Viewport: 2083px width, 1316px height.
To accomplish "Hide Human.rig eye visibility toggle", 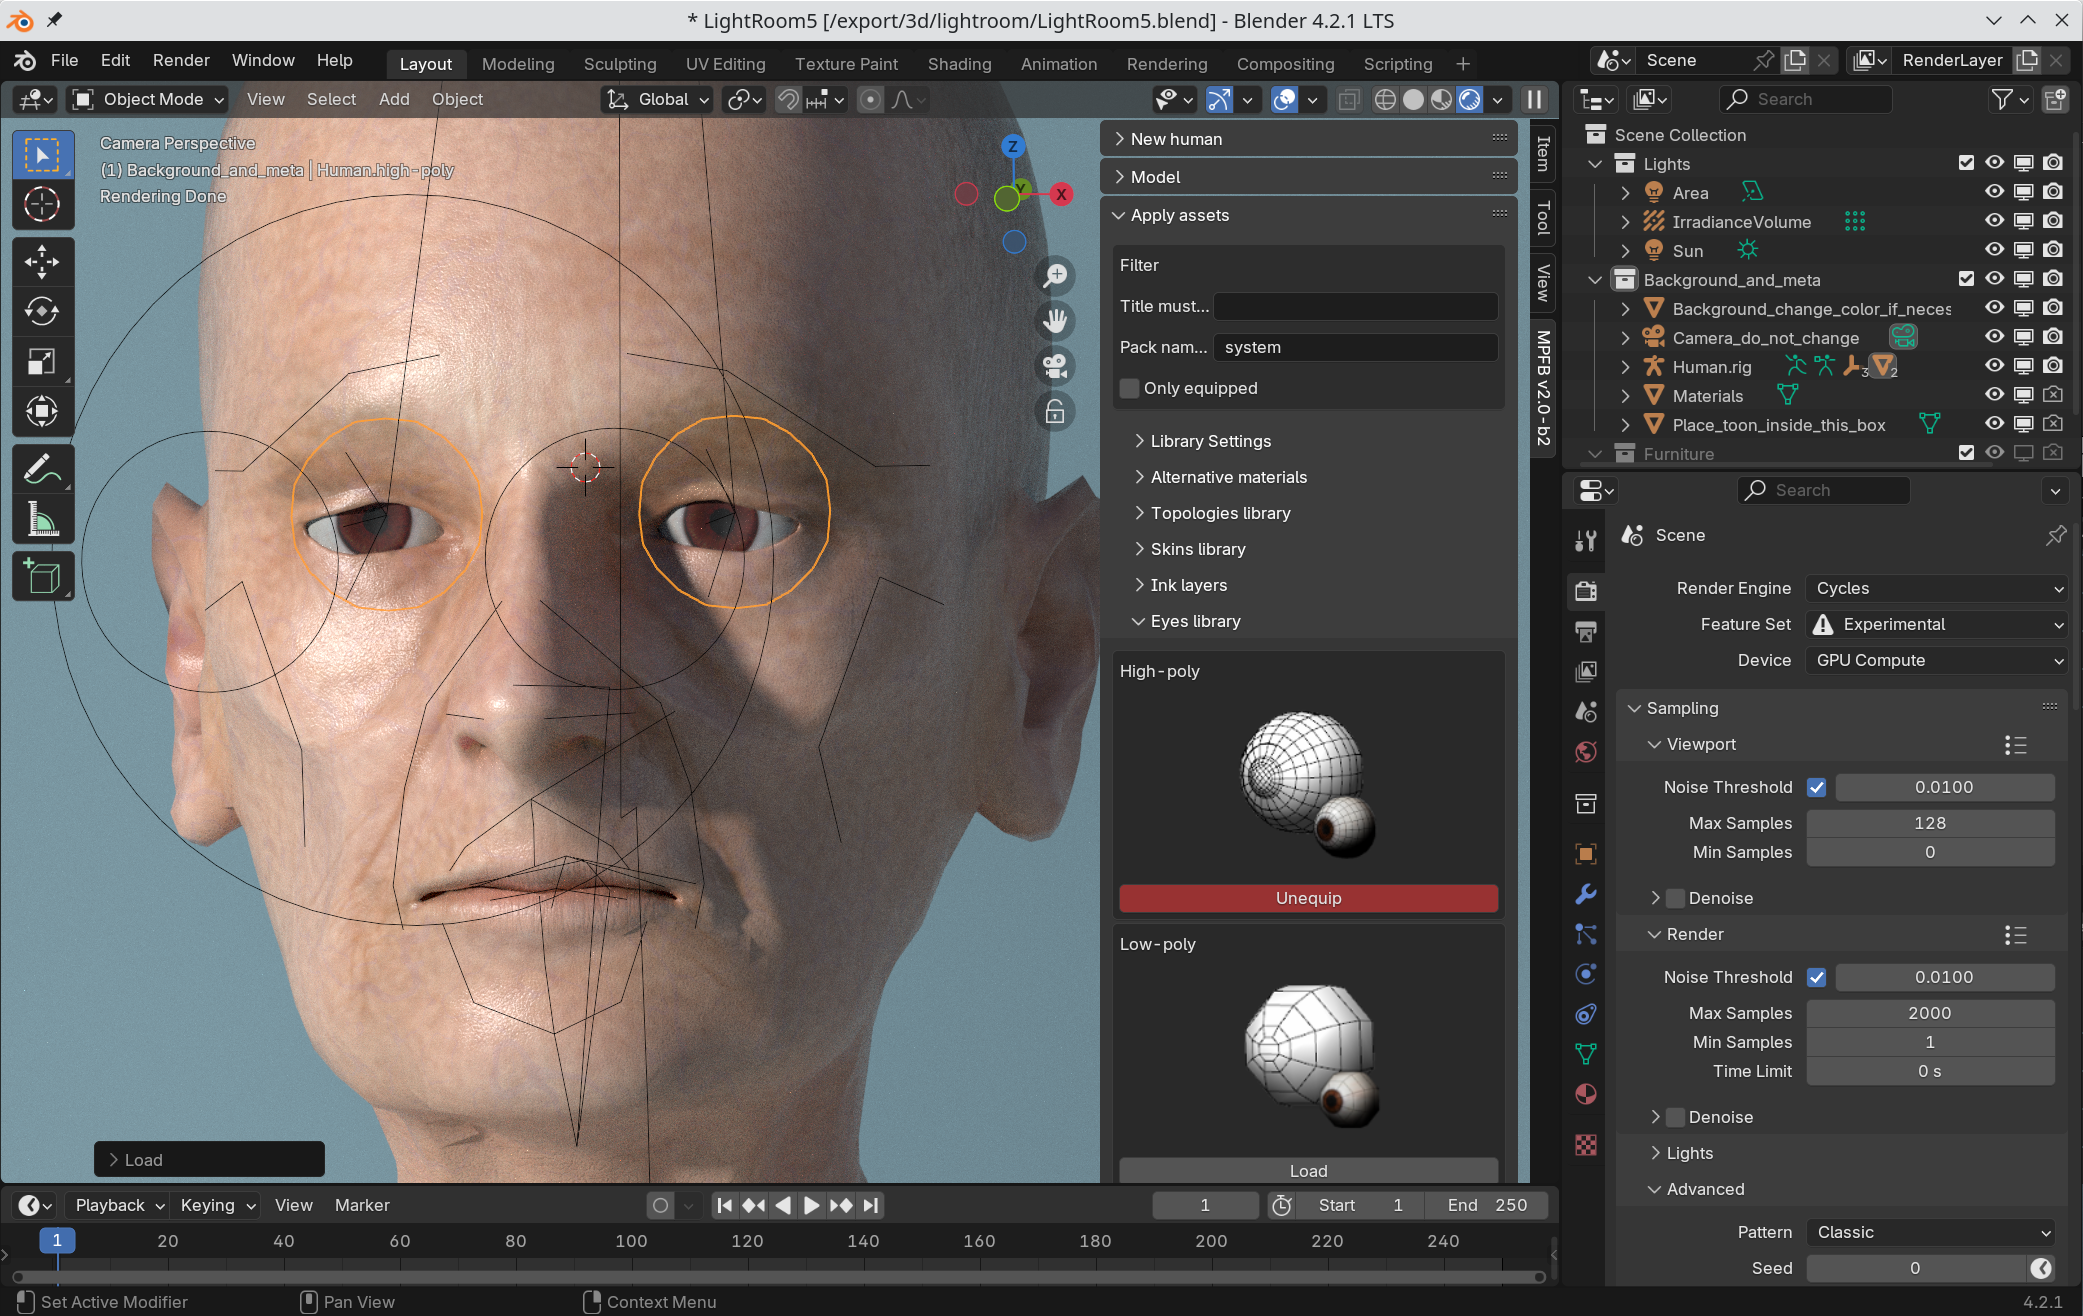I will click(x=1994, y=366).
